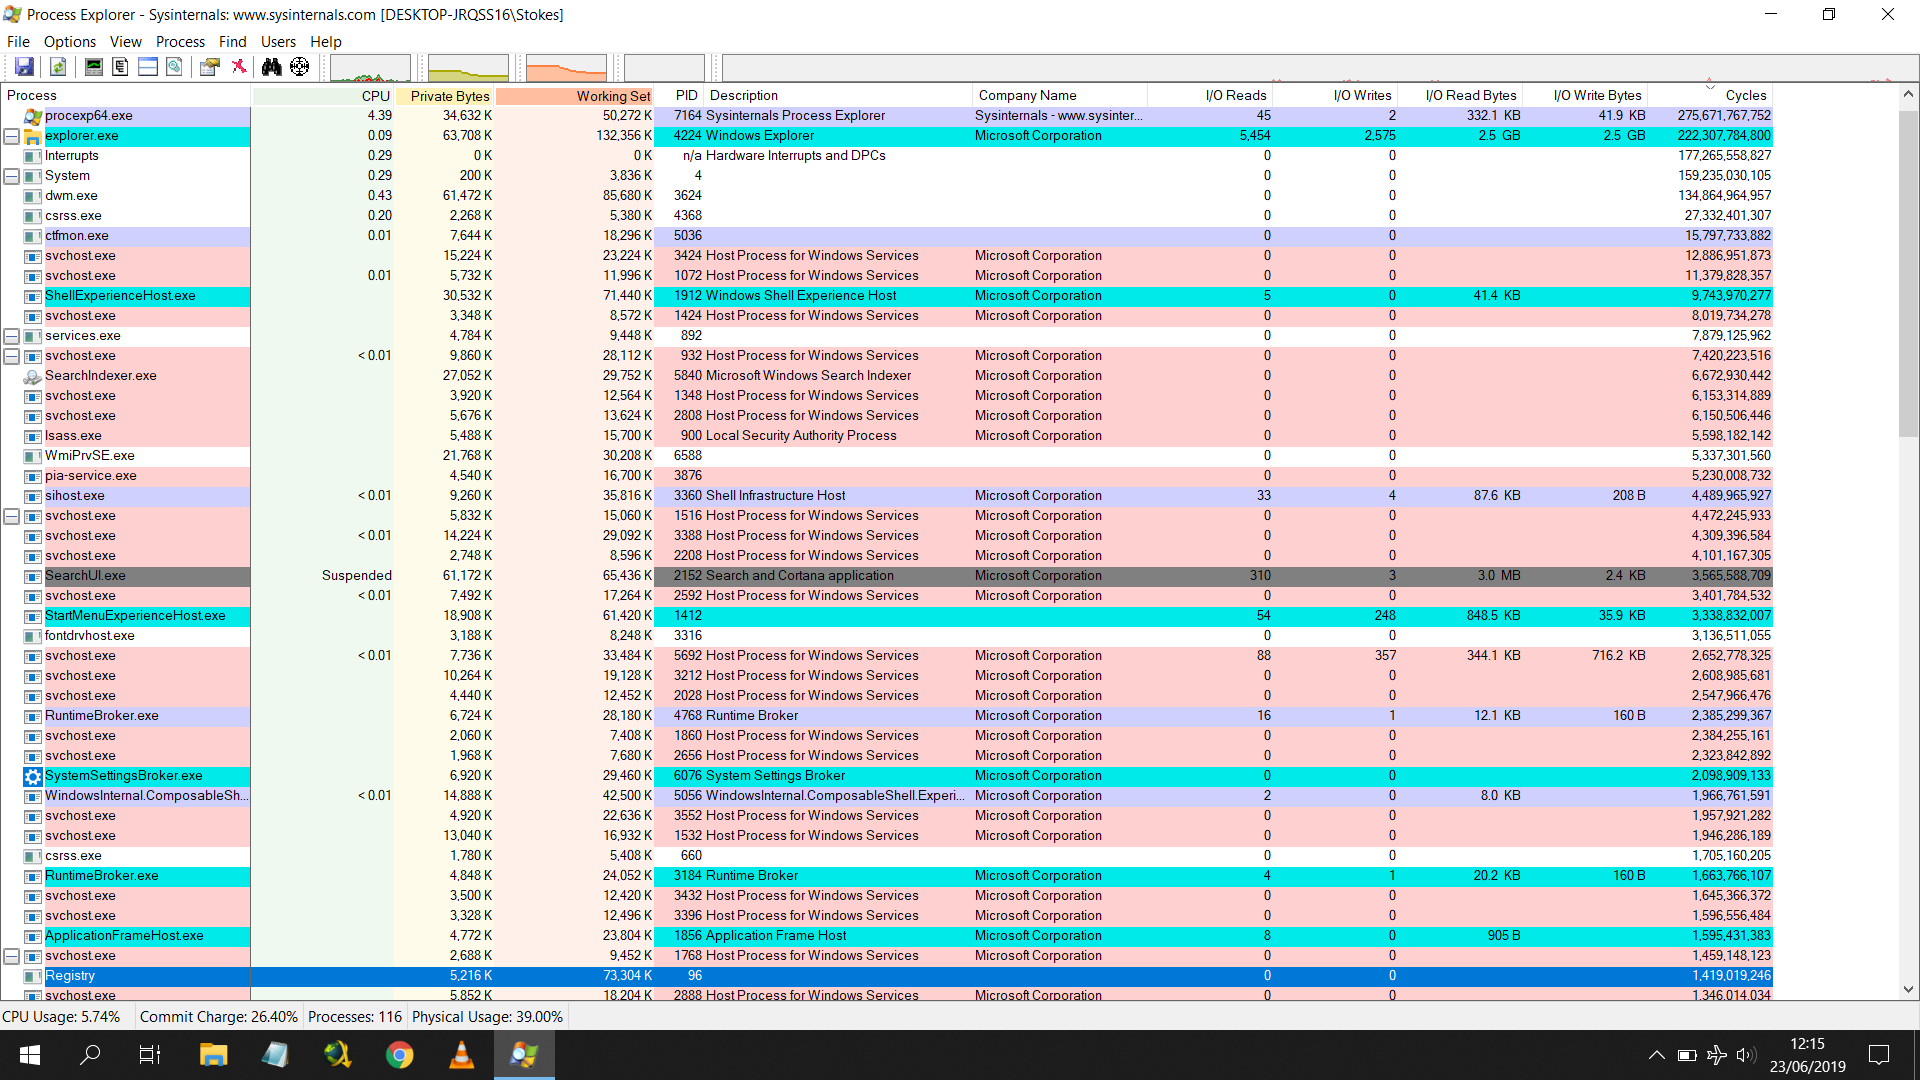
Task: Toggle the process tree view icon
Action: [120, 67]
